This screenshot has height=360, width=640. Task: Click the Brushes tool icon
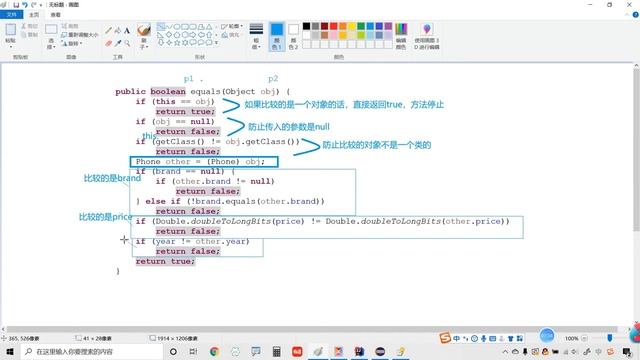pos(144,30)
